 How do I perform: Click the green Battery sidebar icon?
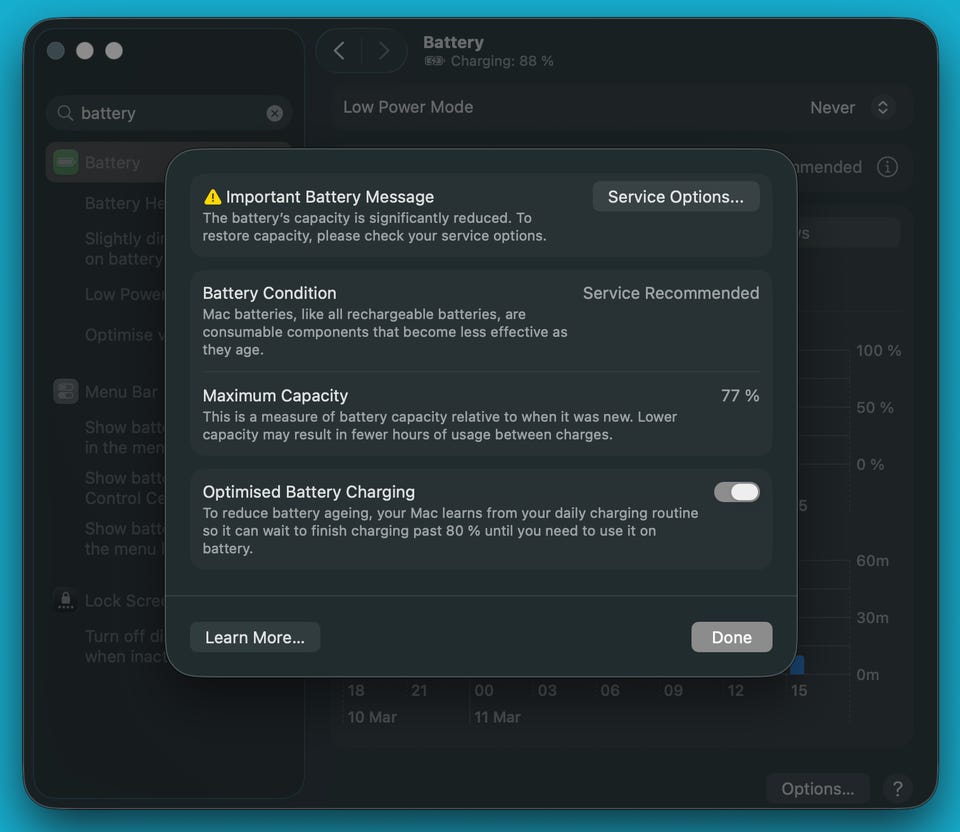coord(66,163)
